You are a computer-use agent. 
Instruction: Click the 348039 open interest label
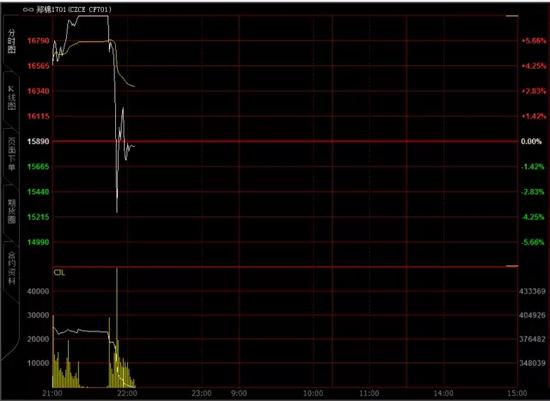point(532,363)
